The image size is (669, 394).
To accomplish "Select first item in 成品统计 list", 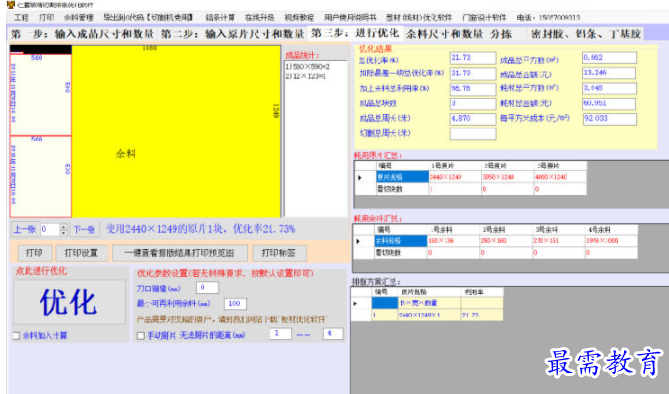I will pos(308,67).
